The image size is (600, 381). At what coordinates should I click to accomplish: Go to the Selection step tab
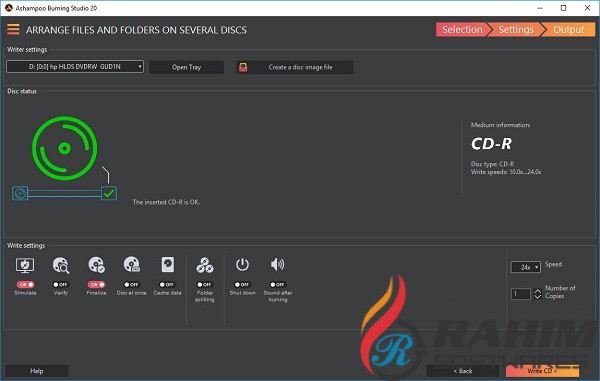[x=462, y=29]
